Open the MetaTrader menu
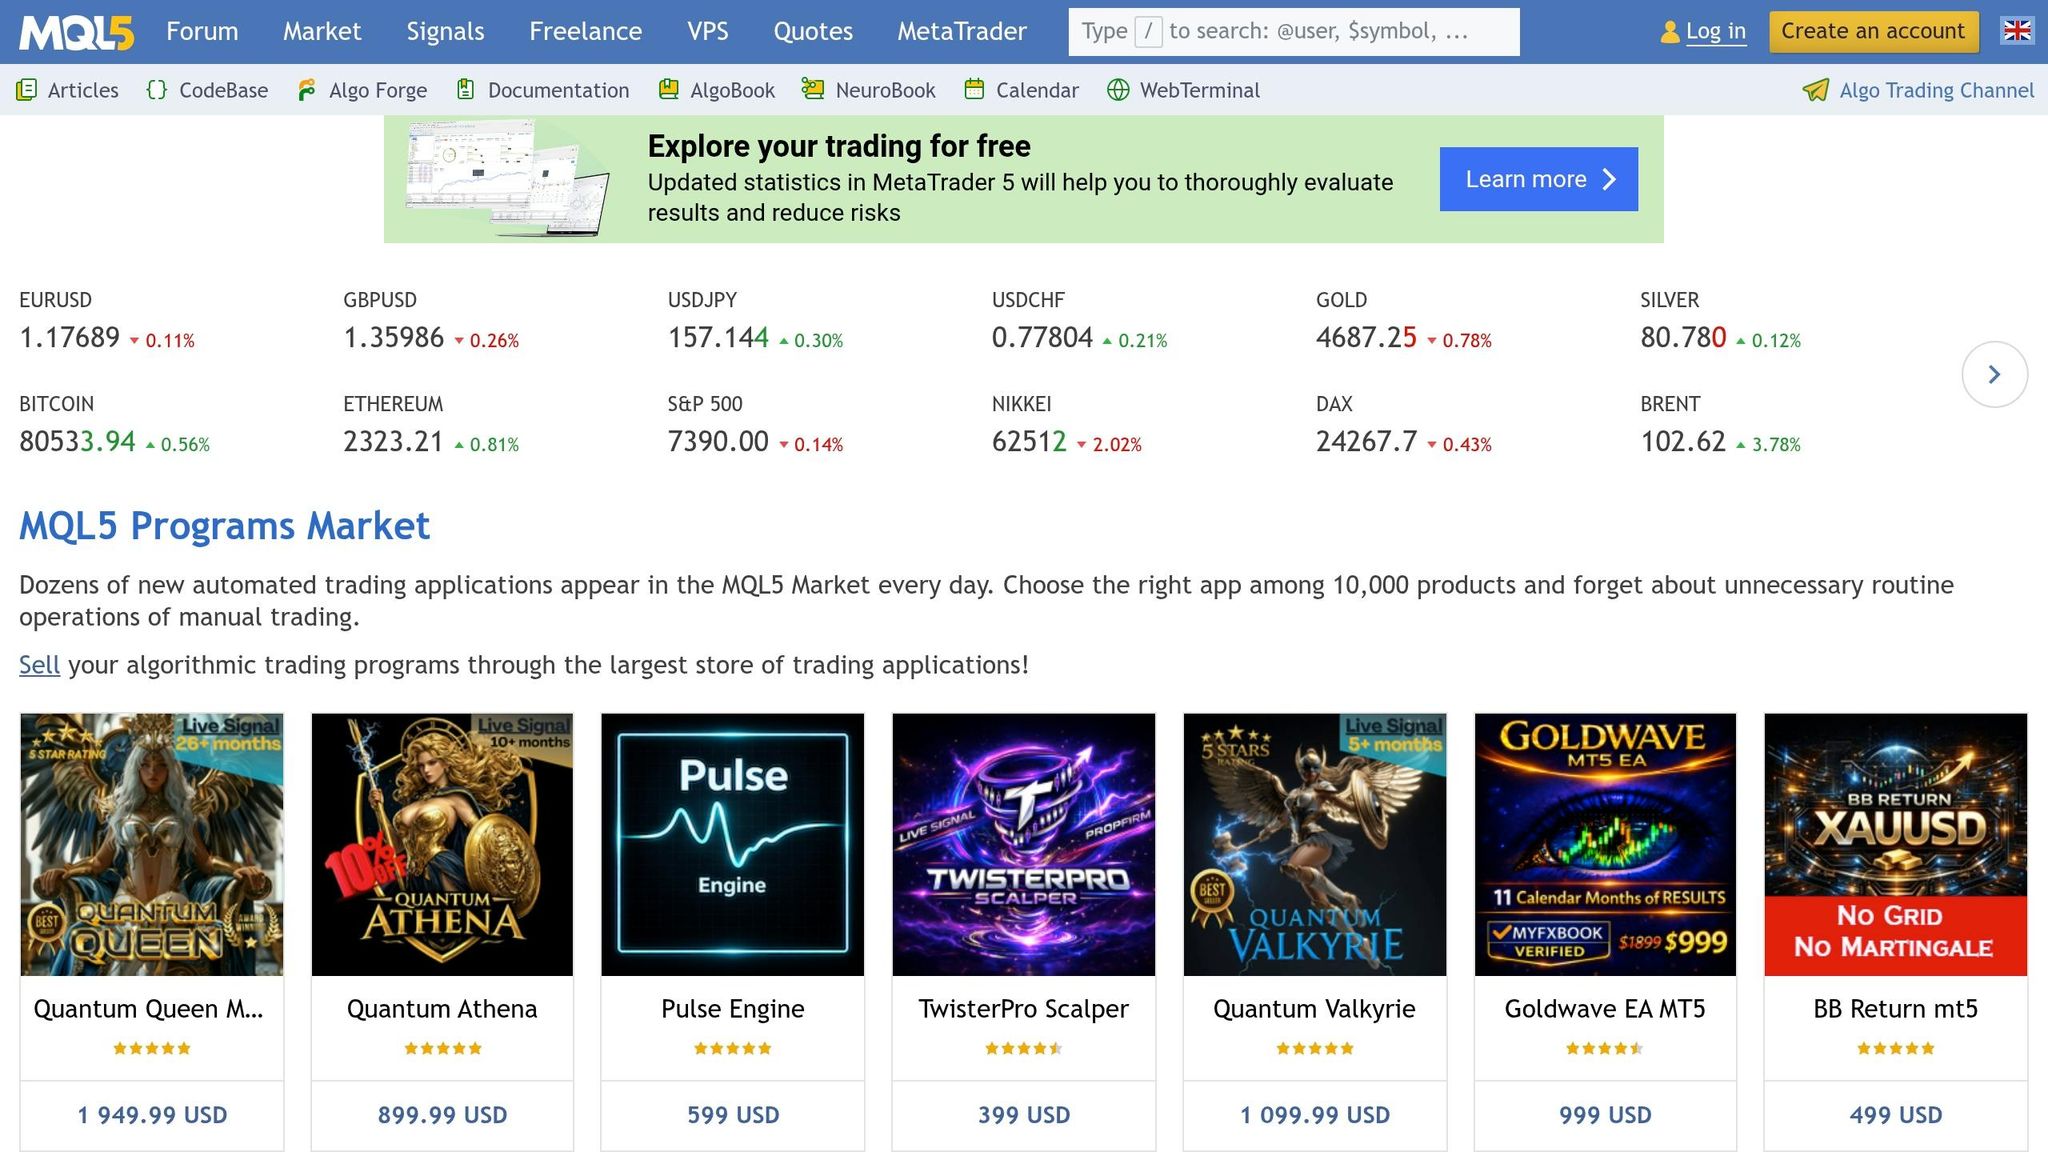Viewport: 2048px width, 1152px height. coord(962,32)
